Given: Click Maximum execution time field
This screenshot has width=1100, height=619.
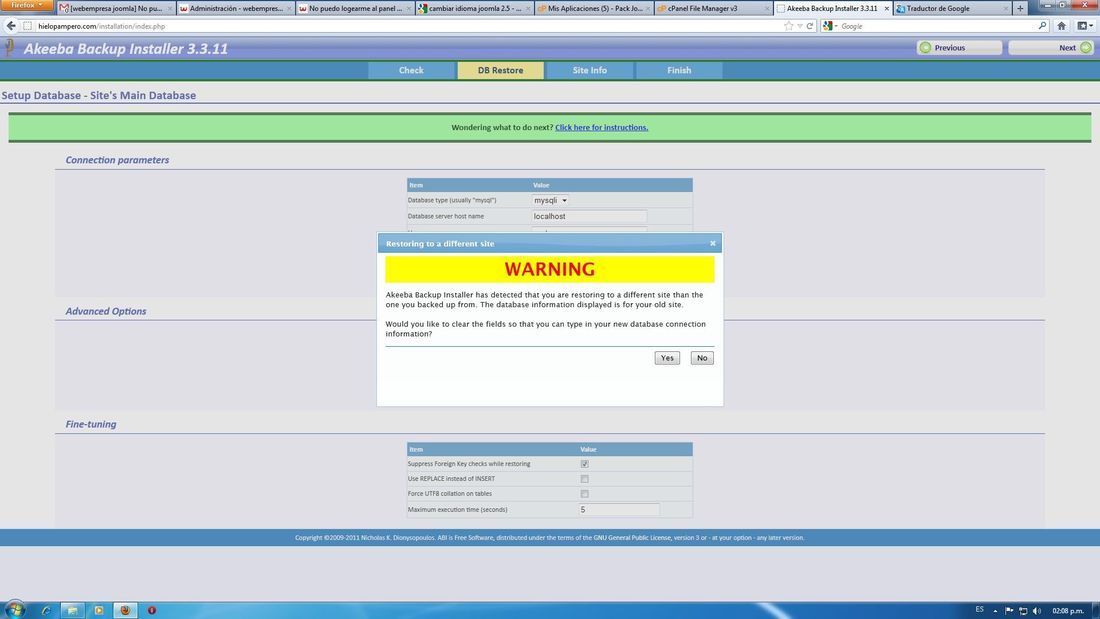Looking at the screenshot, I should [x=619, y=510].
